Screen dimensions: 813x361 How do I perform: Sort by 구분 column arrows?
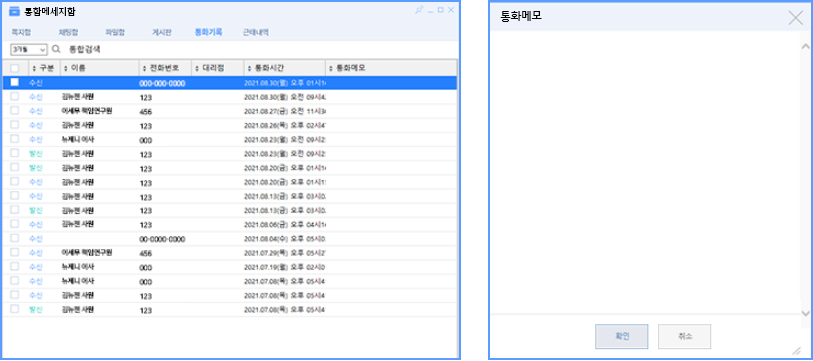click(34, 68)
